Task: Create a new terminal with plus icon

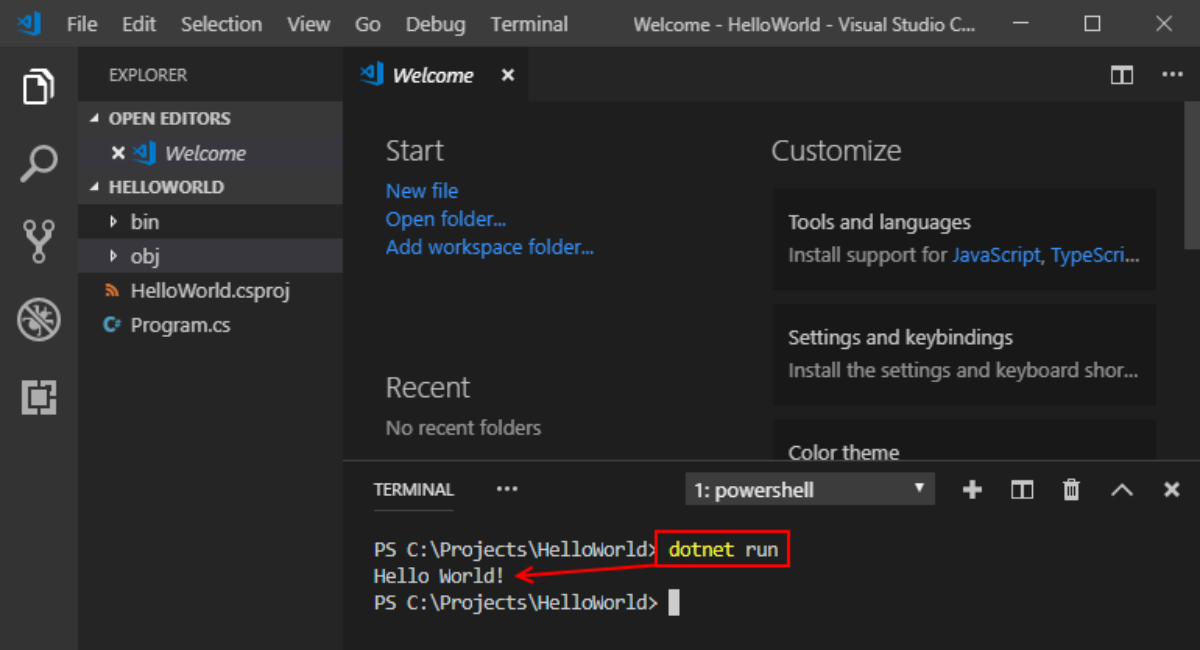Action: (x=972, y=490)
